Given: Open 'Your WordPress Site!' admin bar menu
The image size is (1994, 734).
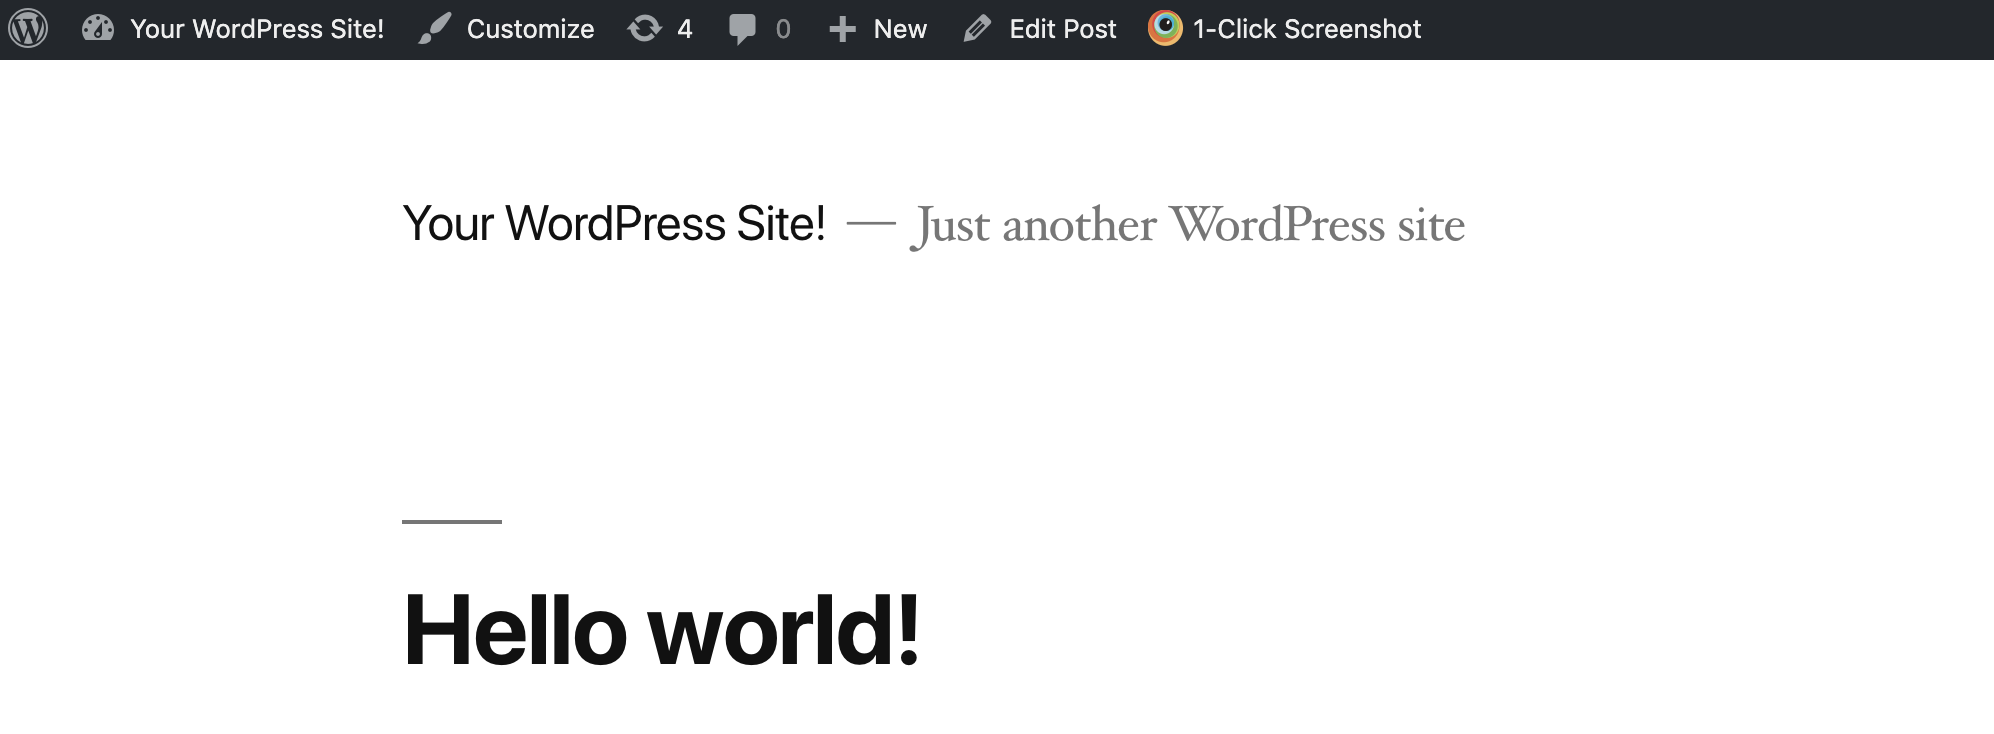Looking at the screenshot, I should click(x=257, y=29).
